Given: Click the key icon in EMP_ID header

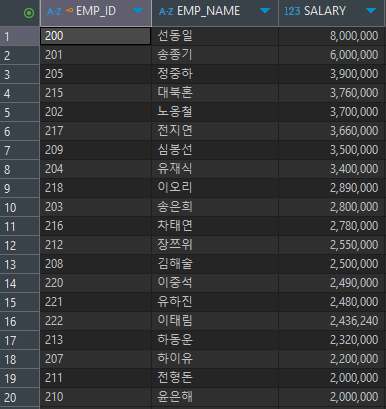Looking at the screenshot, I should pyautogui.click(x=69, y=11).
